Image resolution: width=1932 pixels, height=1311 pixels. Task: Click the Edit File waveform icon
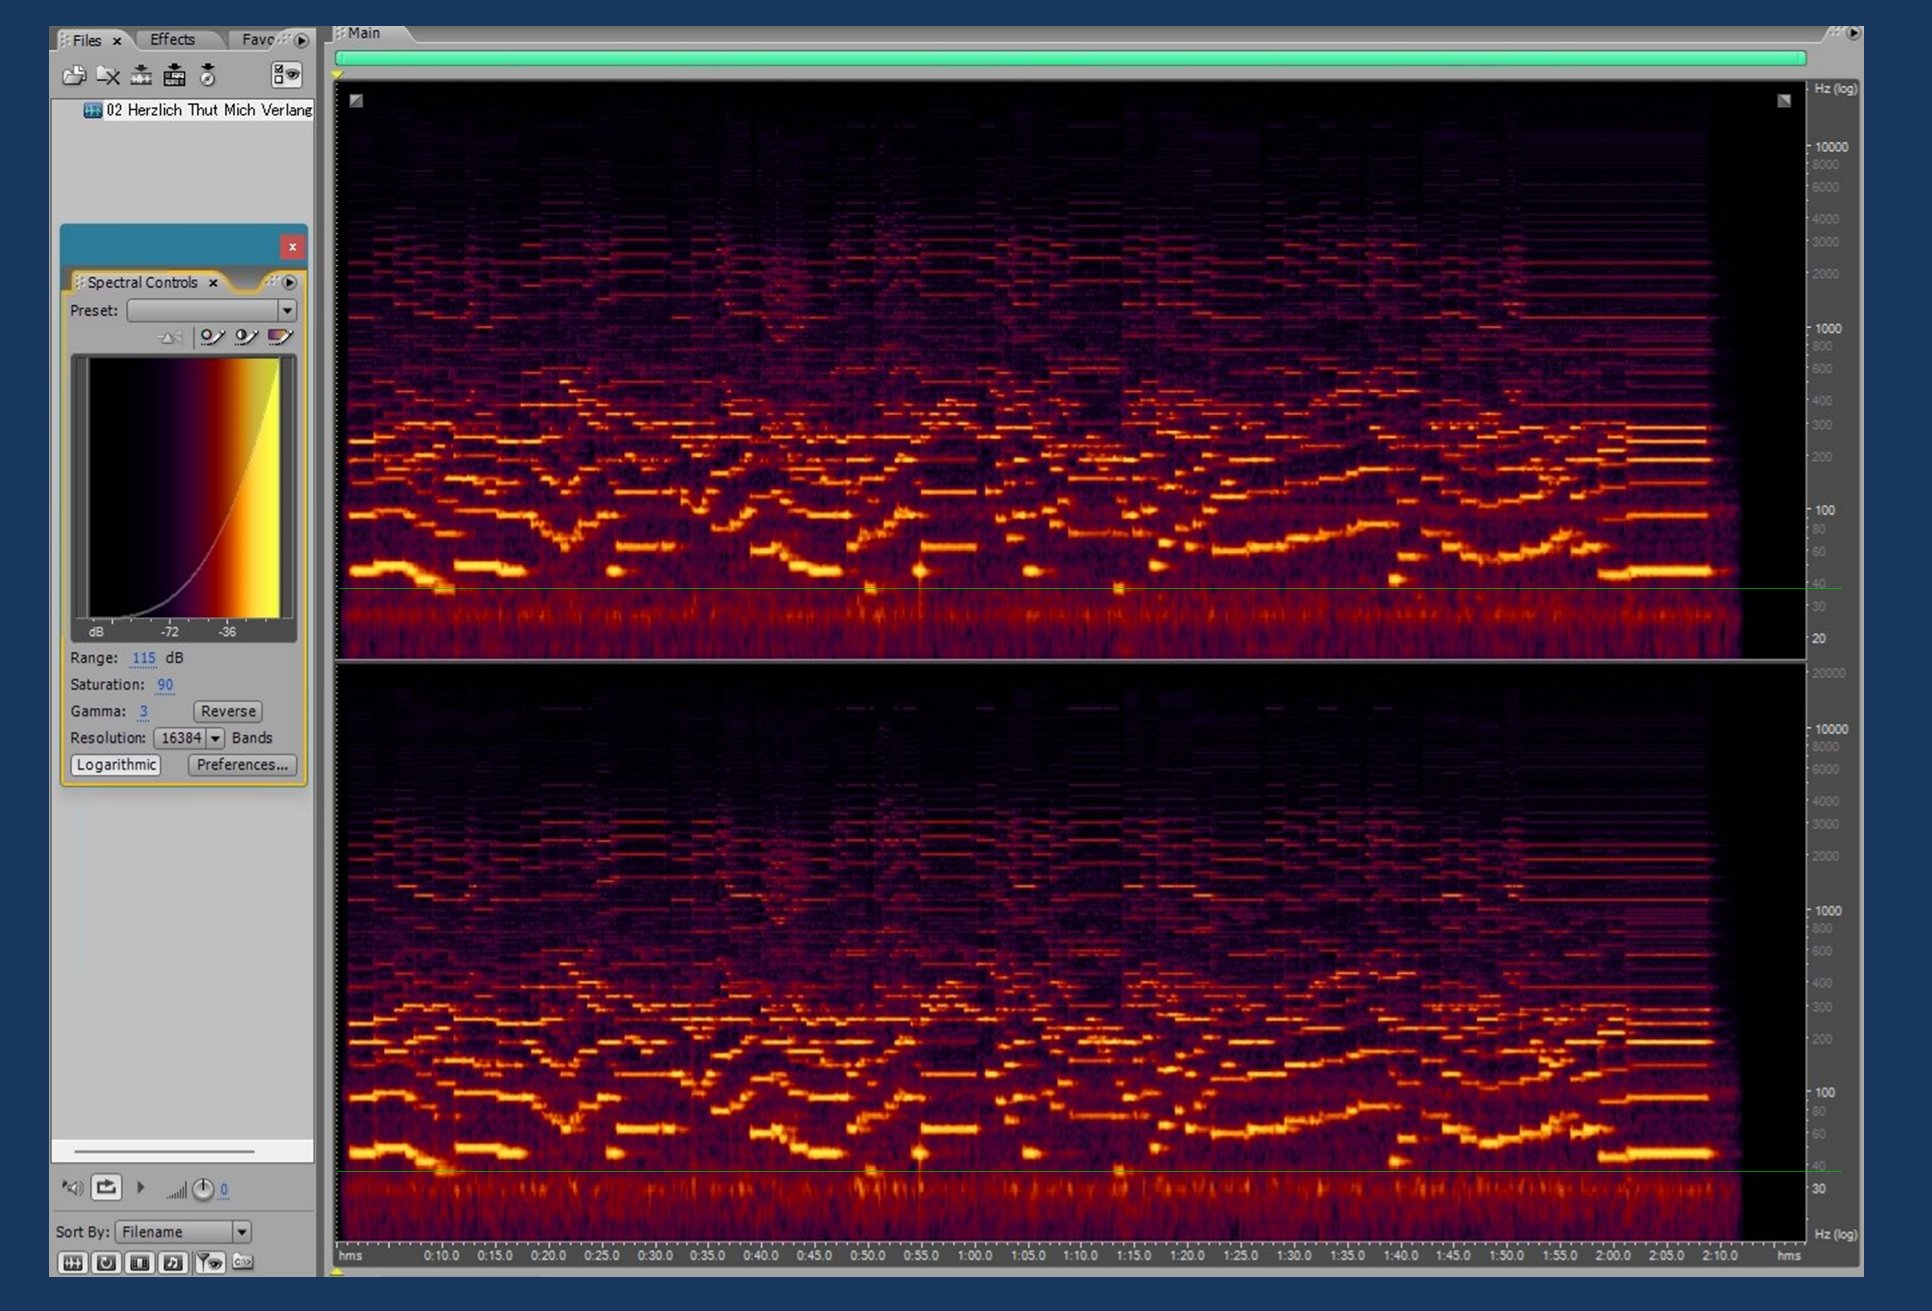pos(142,75)
